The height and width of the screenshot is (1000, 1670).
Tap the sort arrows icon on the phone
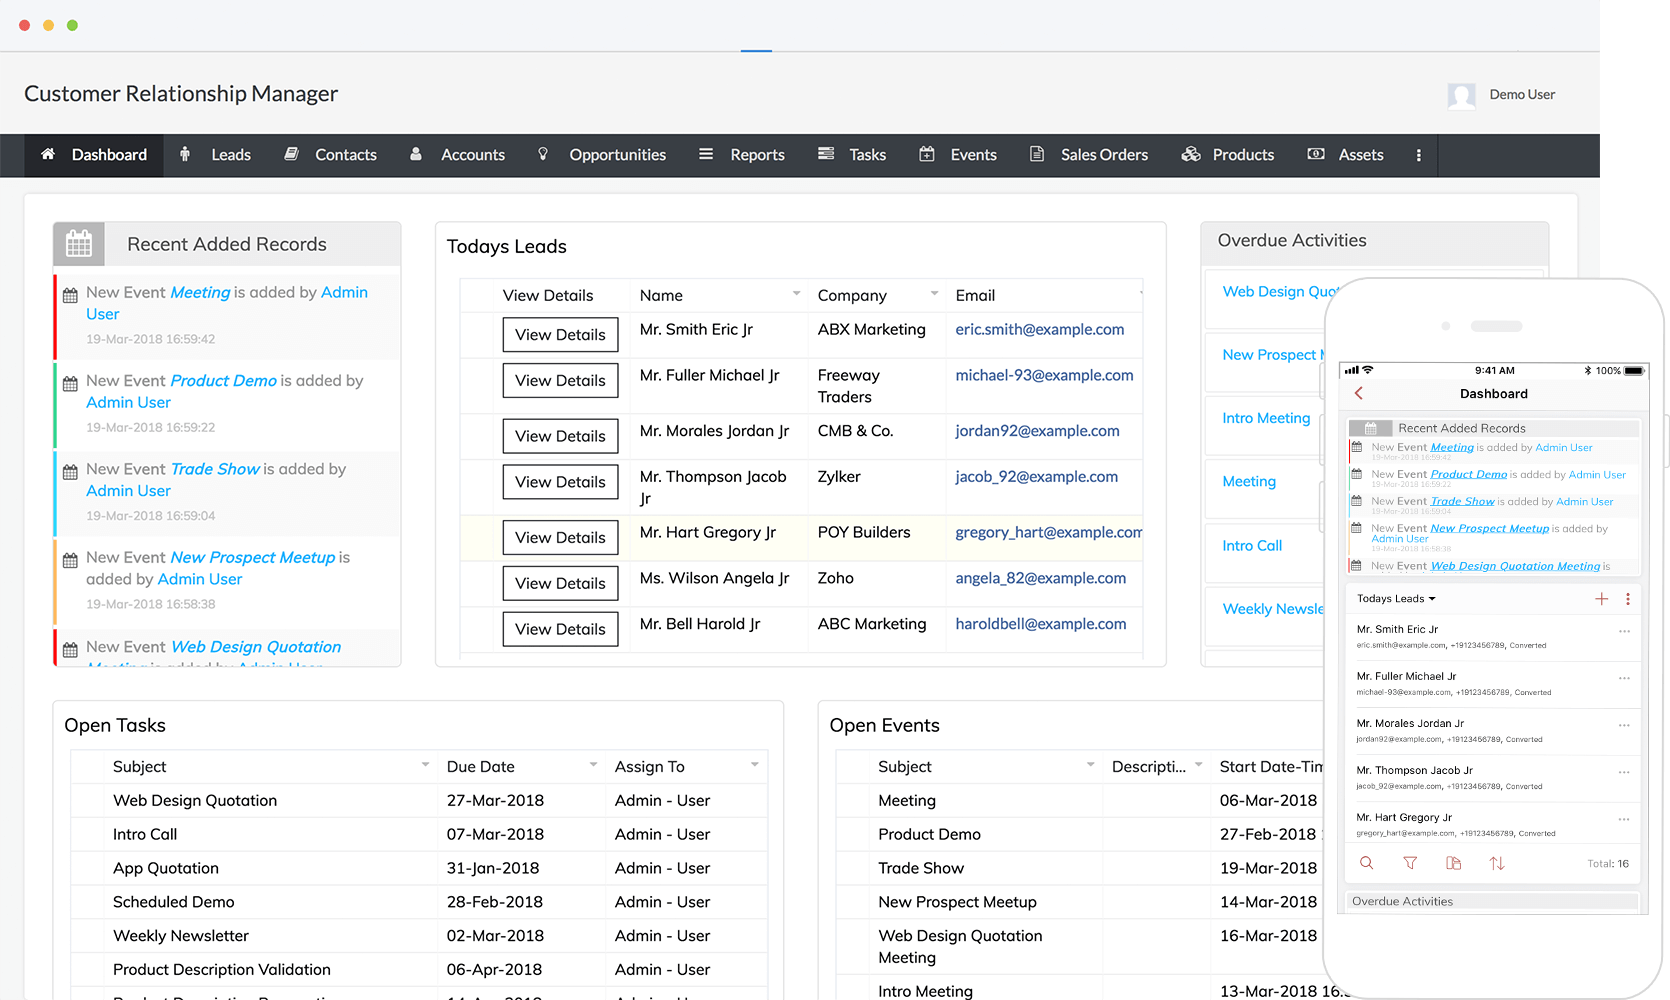1497,863
